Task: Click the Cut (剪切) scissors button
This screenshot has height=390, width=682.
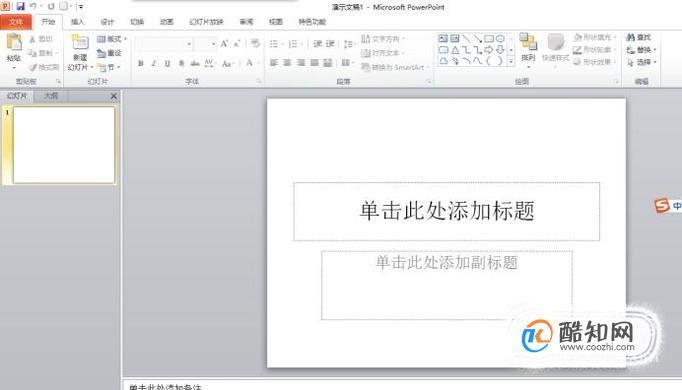Action: tap(41, 39)
